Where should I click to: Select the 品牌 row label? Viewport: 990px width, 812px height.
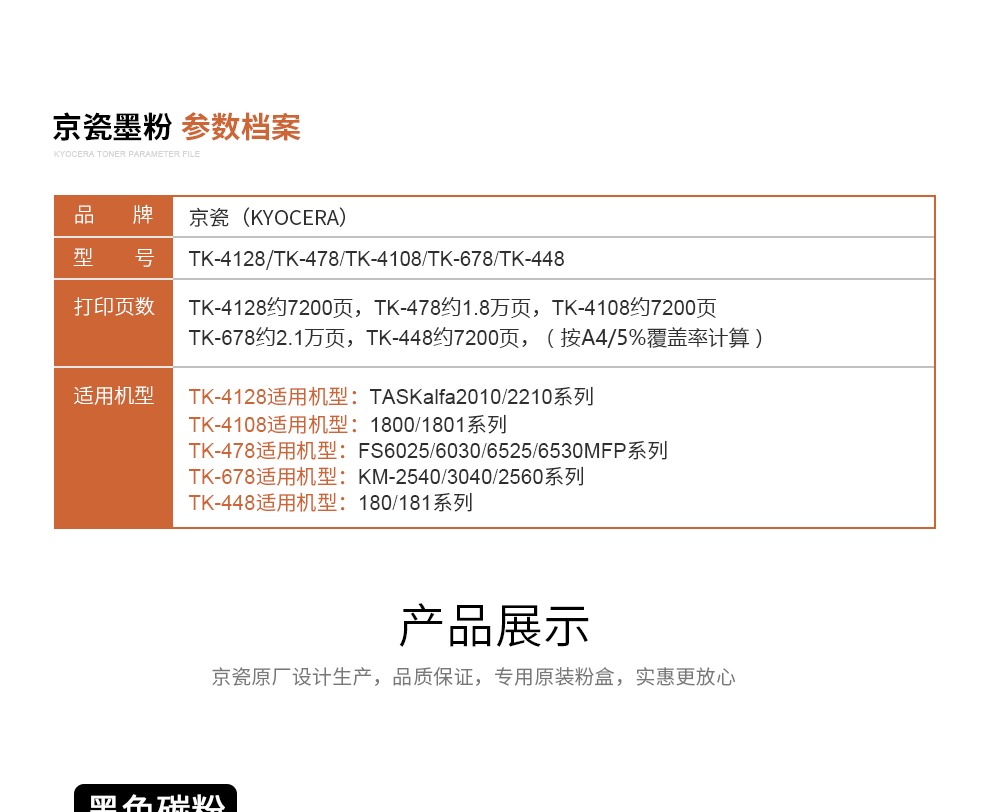(x=114, y=215)
